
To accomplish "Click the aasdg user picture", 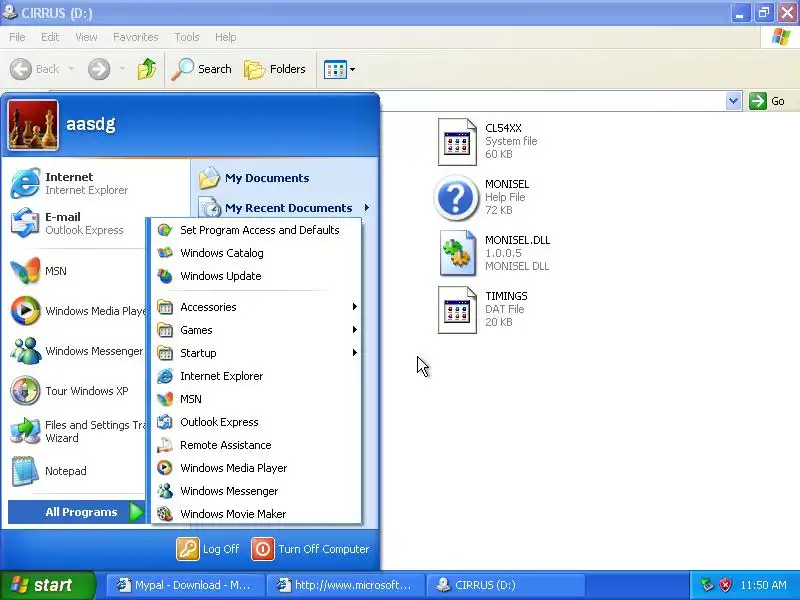I will 33,125.
